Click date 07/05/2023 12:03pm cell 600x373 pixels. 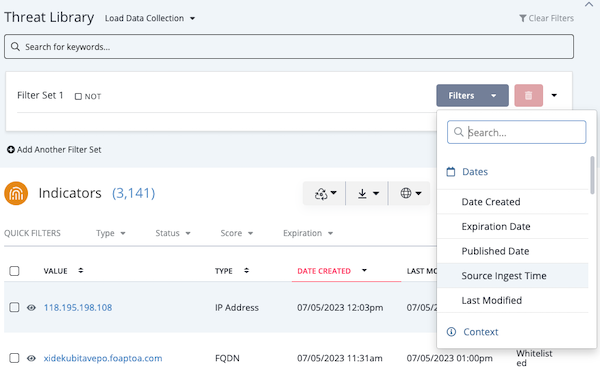pyautogui.click(x=340, y=308)
